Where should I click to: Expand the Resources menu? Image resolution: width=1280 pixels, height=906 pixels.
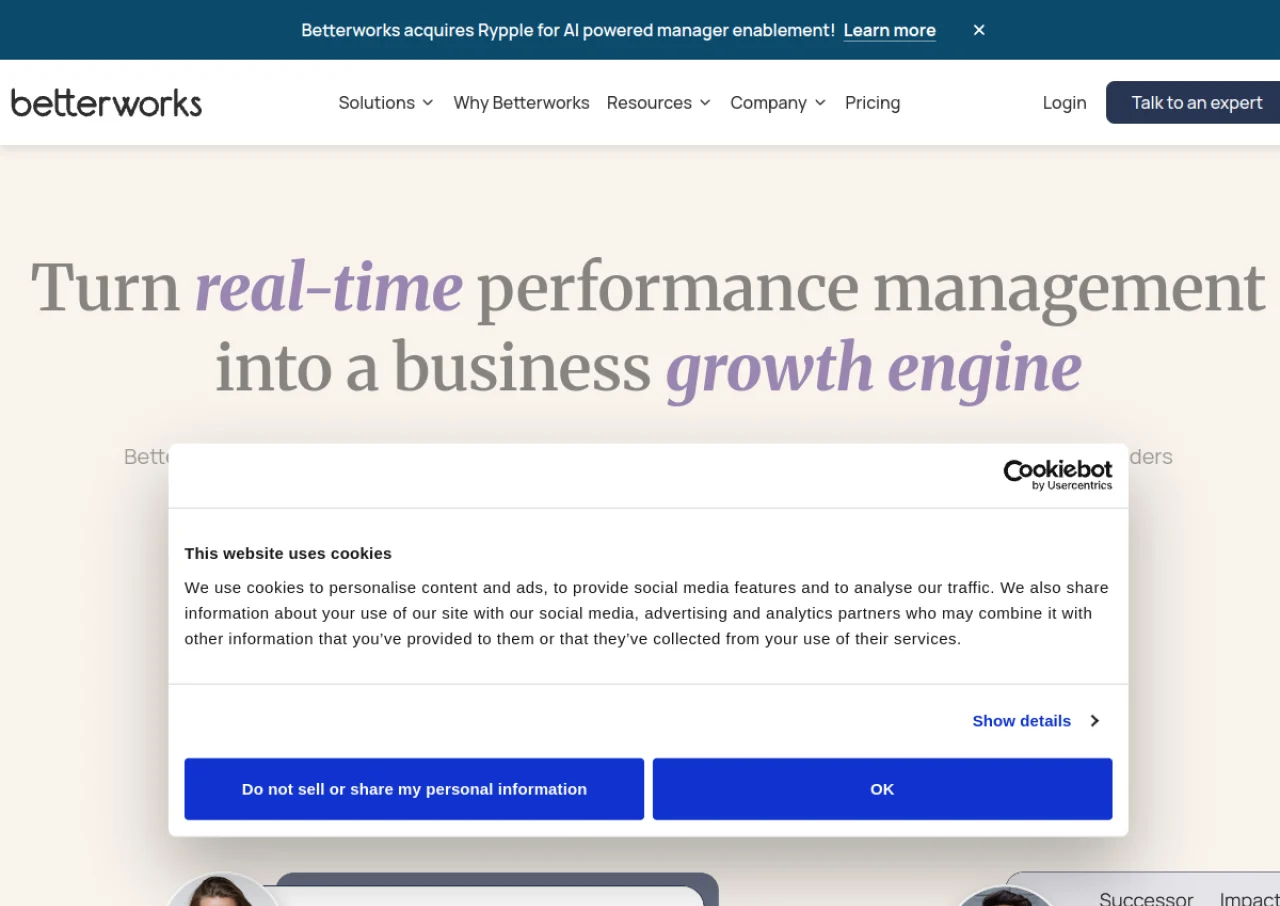coord(659,103)
